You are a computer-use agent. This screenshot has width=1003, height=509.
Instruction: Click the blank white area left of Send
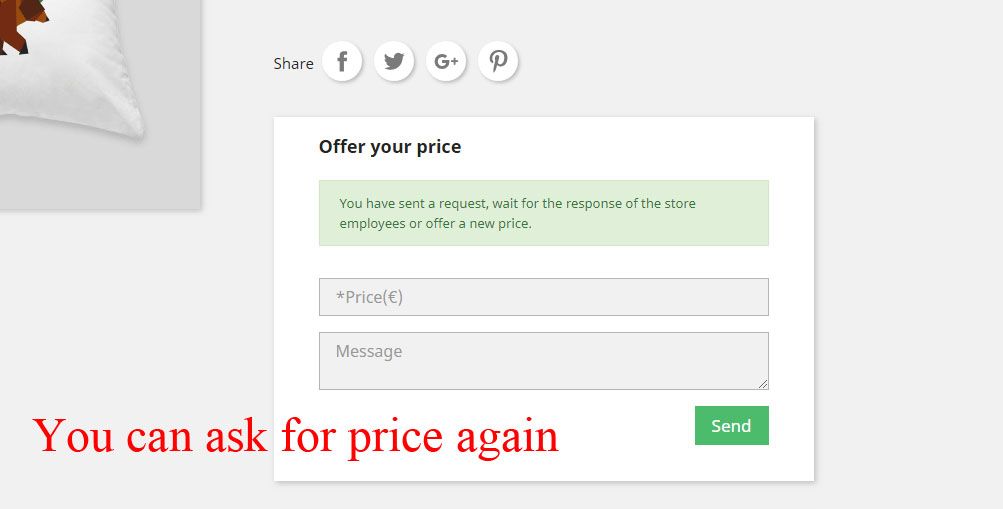coord(627,425)
